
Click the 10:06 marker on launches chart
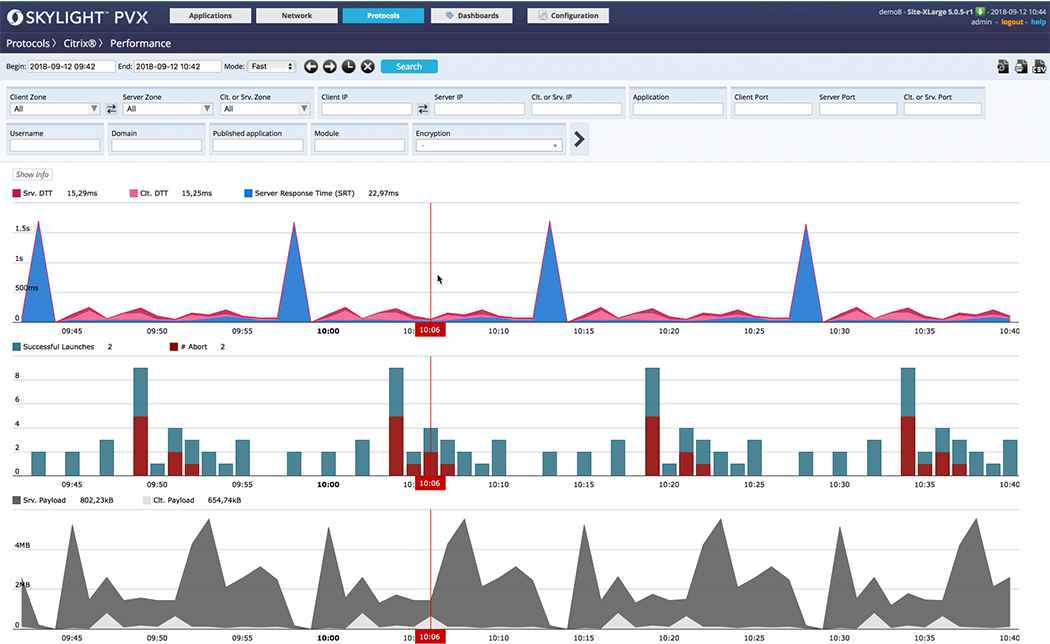click(430, 483)
